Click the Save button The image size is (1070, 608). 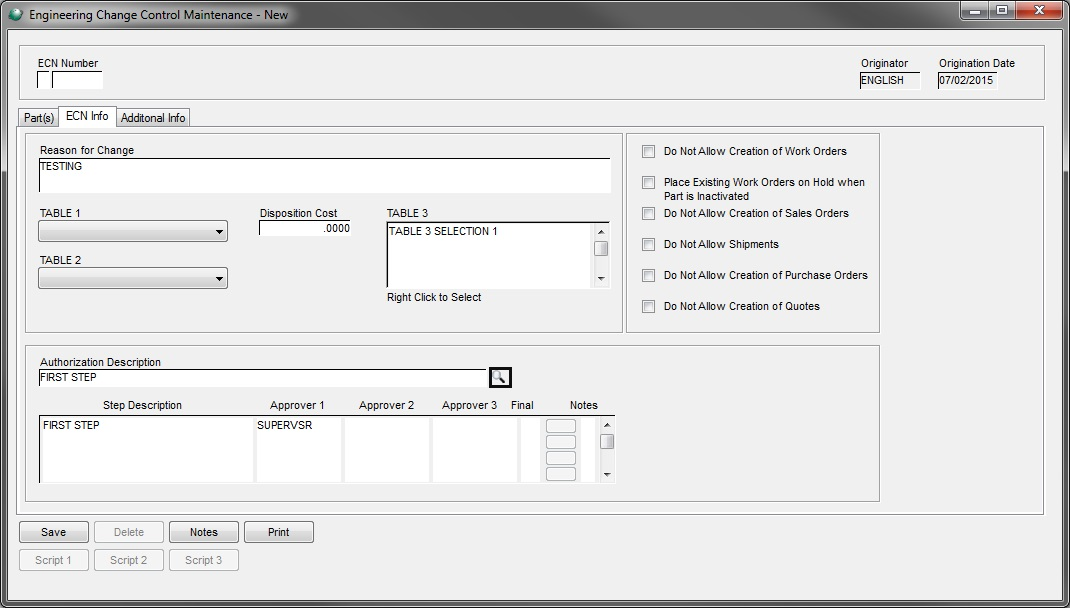[53, 532]
